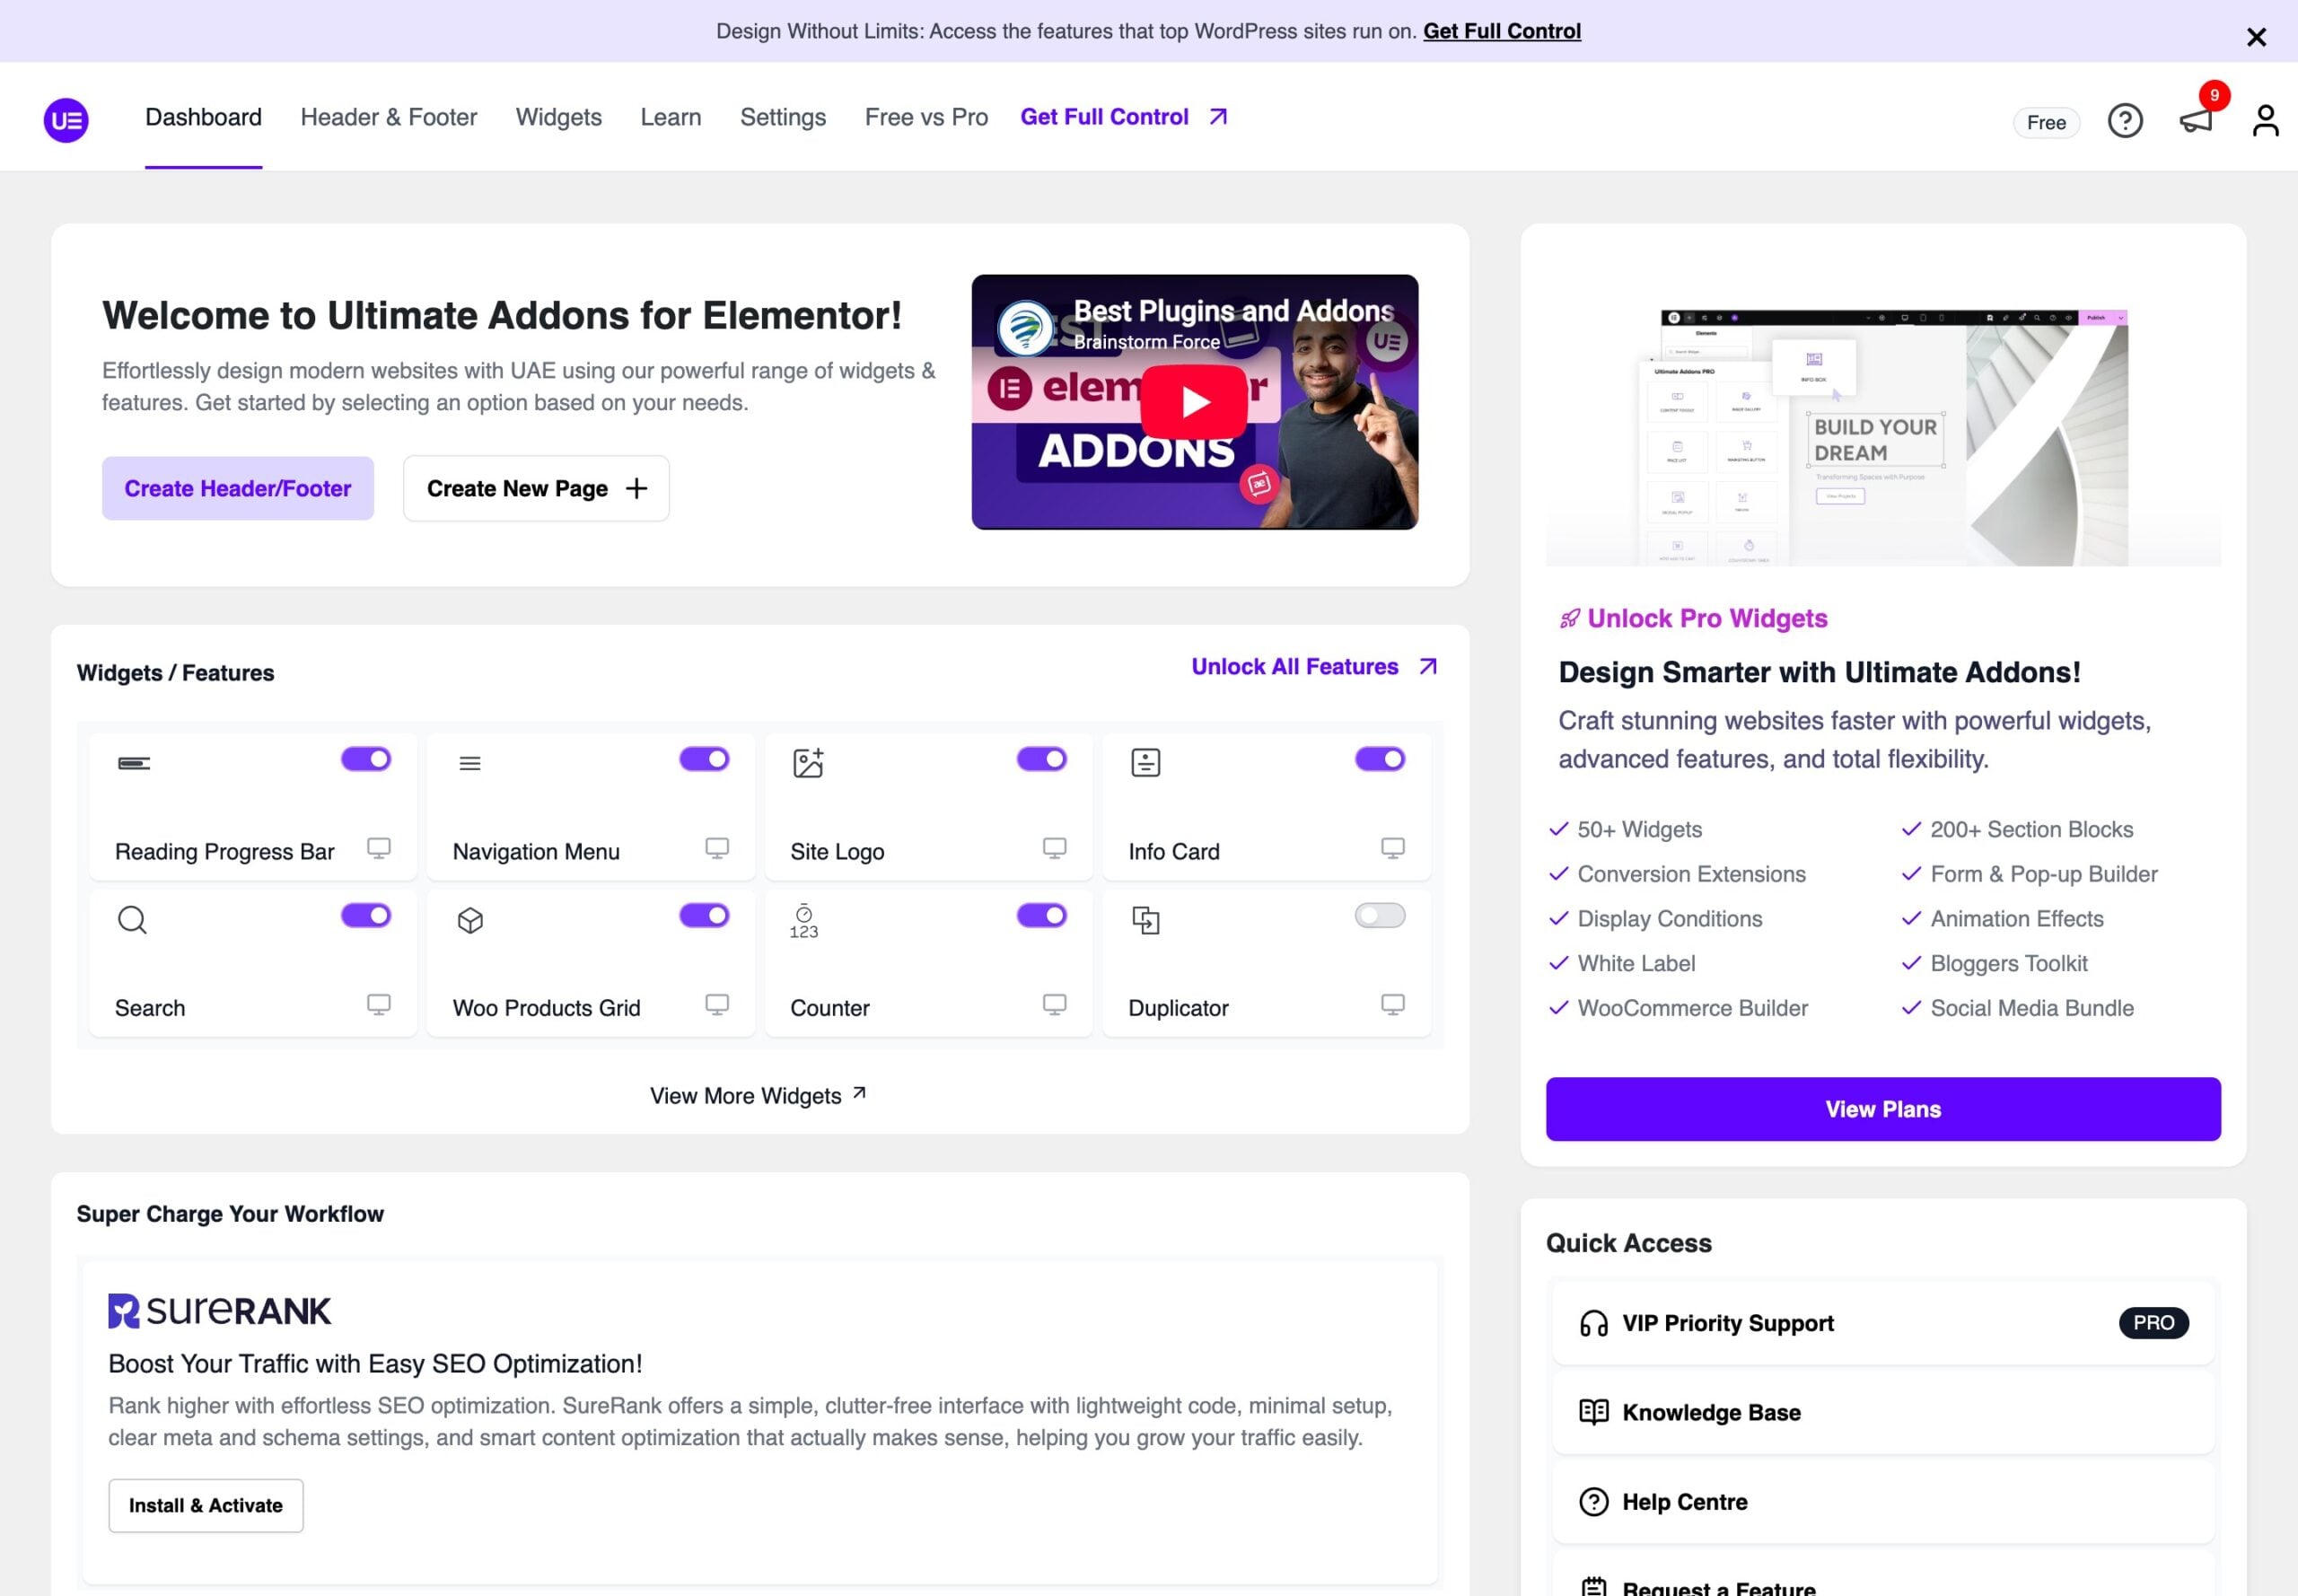Disable the Woo Products Grid toggle
Image resolution: width=2298 pixels, height=1596 pixels.
pos(704,915)
